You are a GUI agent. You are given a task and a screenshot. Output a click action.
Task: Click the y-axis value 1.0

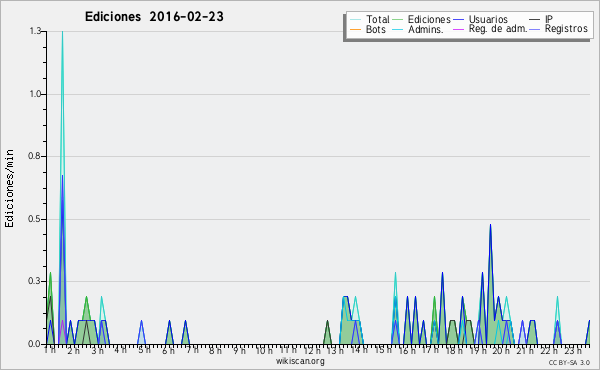(x=35, y=94)
